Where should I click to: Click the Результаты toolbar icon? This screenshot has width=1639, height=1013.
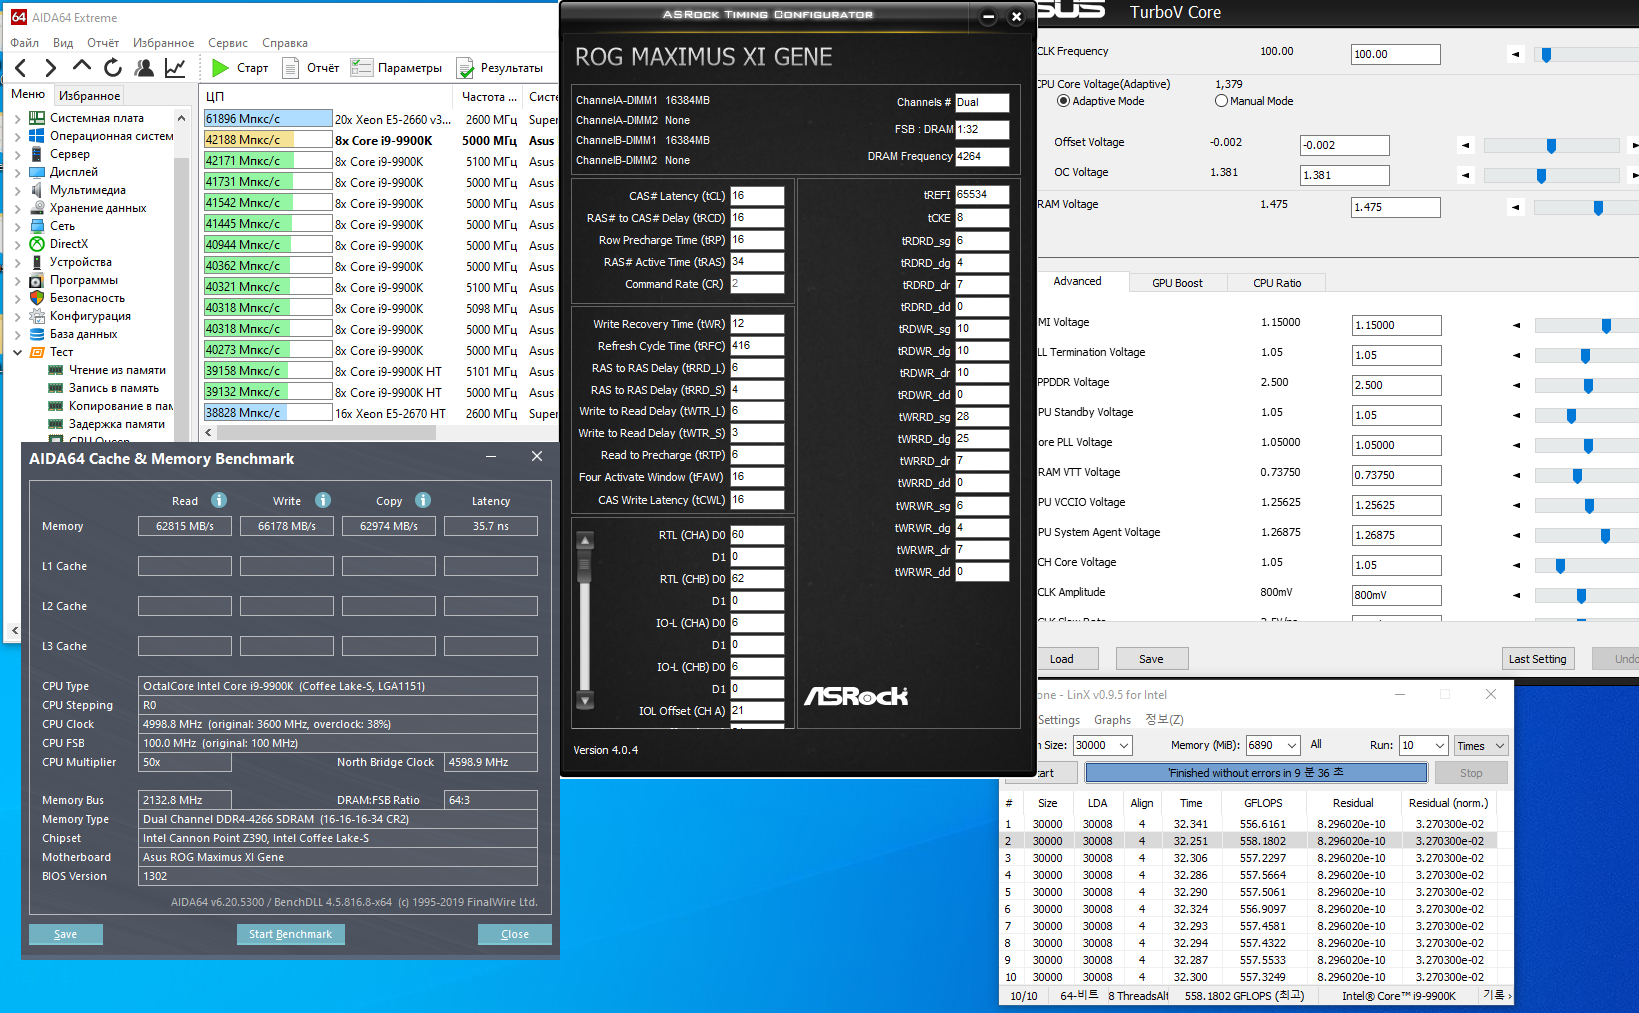point(465,68)
